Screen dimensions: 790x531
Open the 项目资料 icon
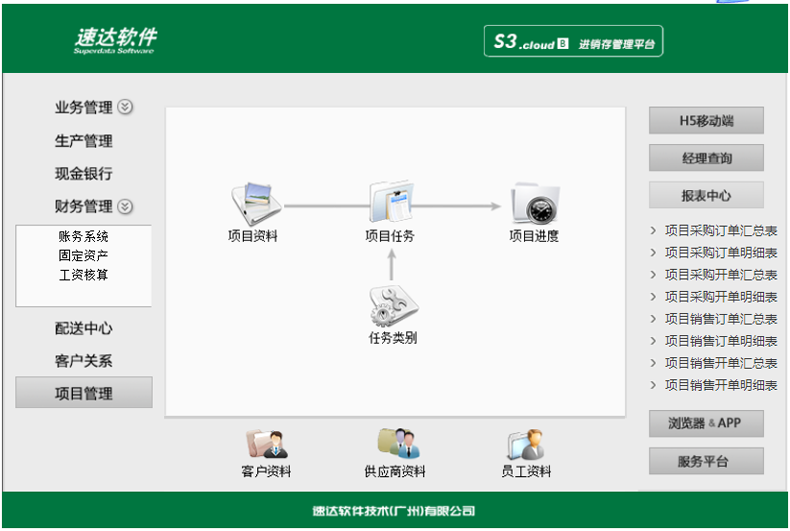256,204
